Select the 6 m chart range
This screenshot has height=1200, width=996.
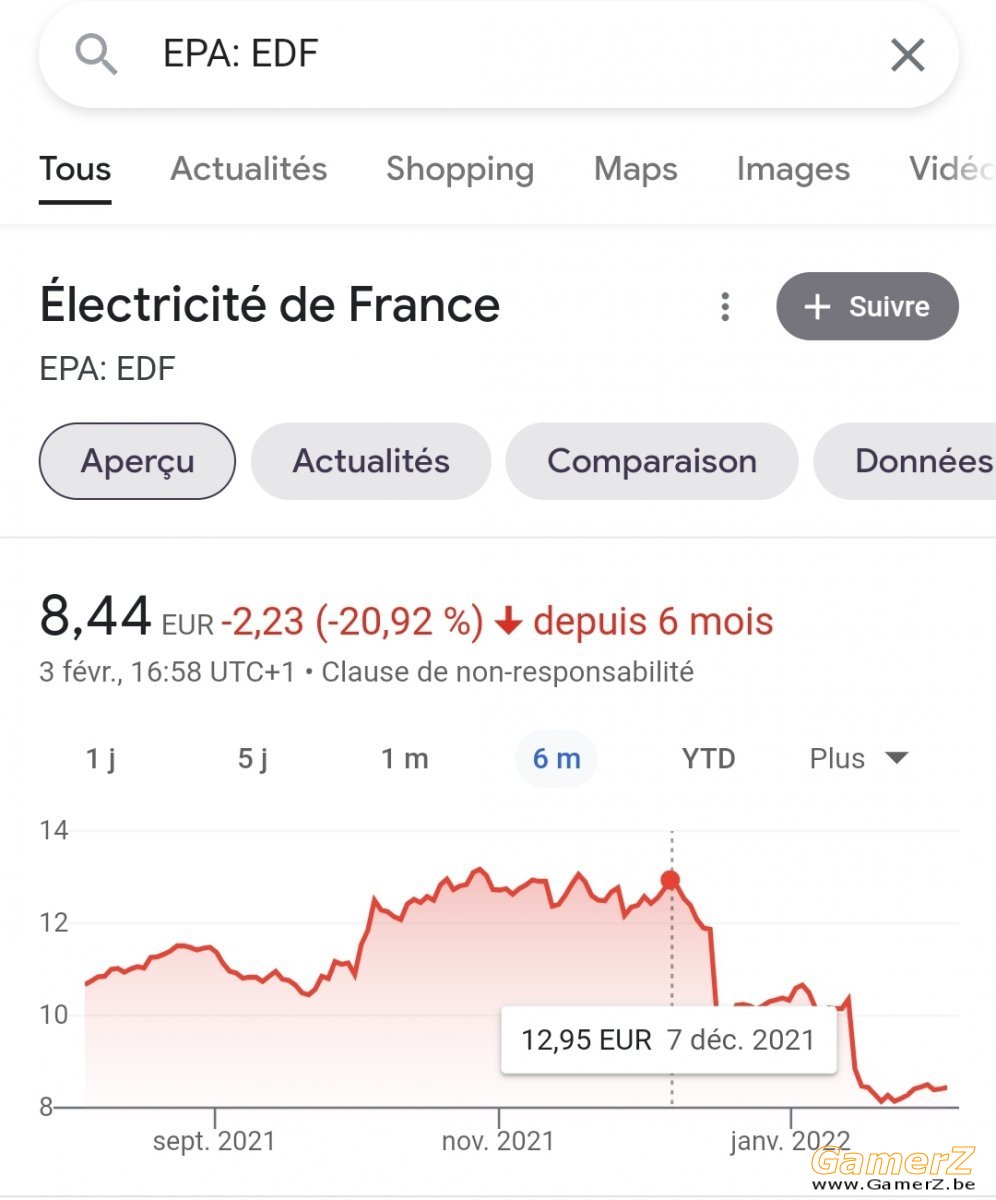point(556,758)
